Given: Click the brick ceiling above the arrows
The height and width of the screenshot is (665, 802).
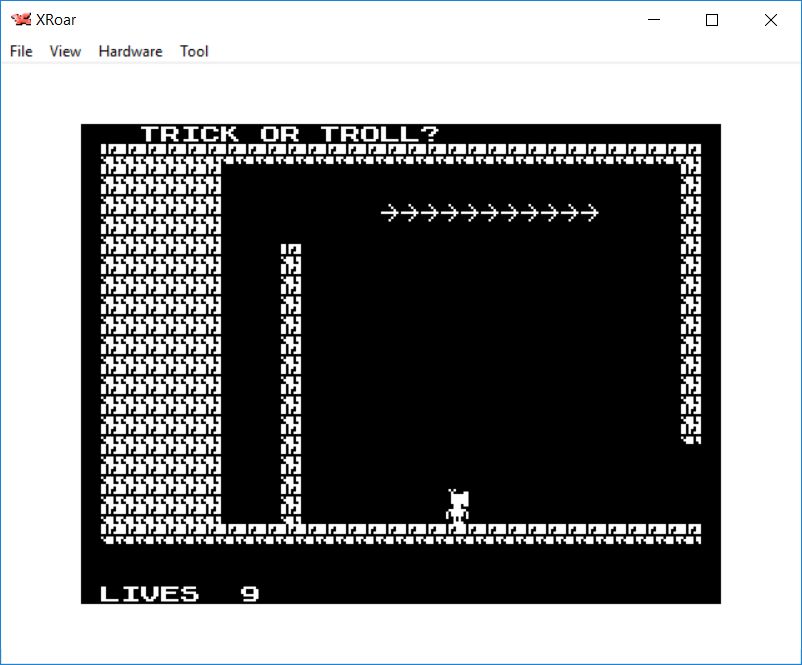Looking at the screenshot, I should click(490, 153).
